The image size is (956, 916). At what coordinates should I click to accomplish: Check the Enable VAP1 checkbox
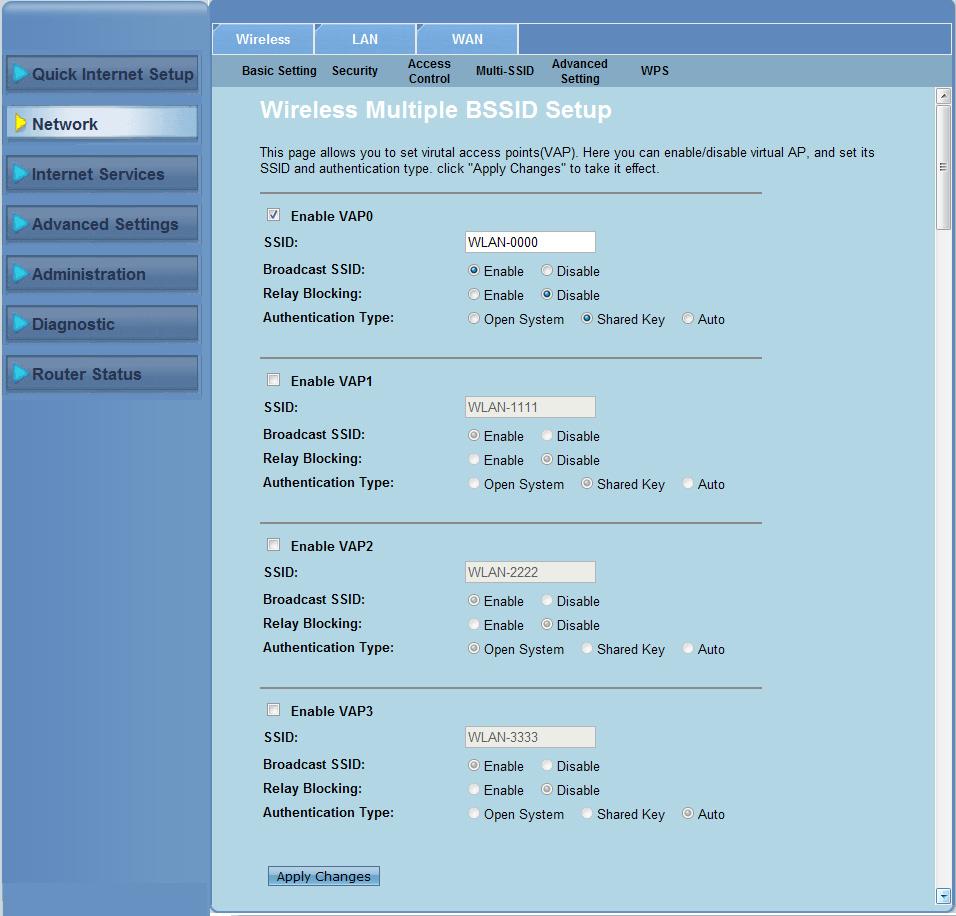[x=273, y=380]
